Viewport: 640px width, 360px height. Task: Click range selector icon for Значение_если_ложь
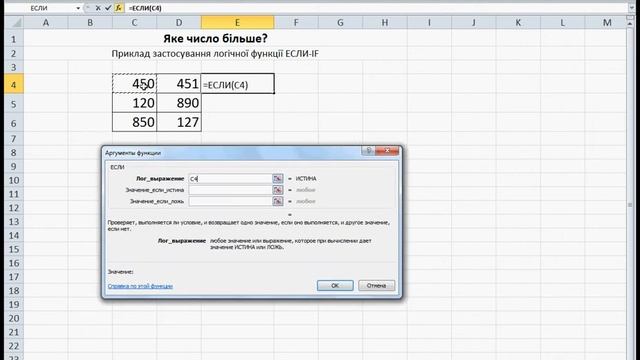tap(278, 201)
